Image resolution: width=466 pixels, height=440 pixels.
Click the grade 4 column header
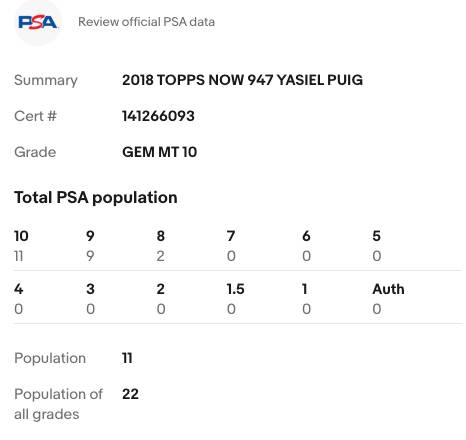point(19,289)
